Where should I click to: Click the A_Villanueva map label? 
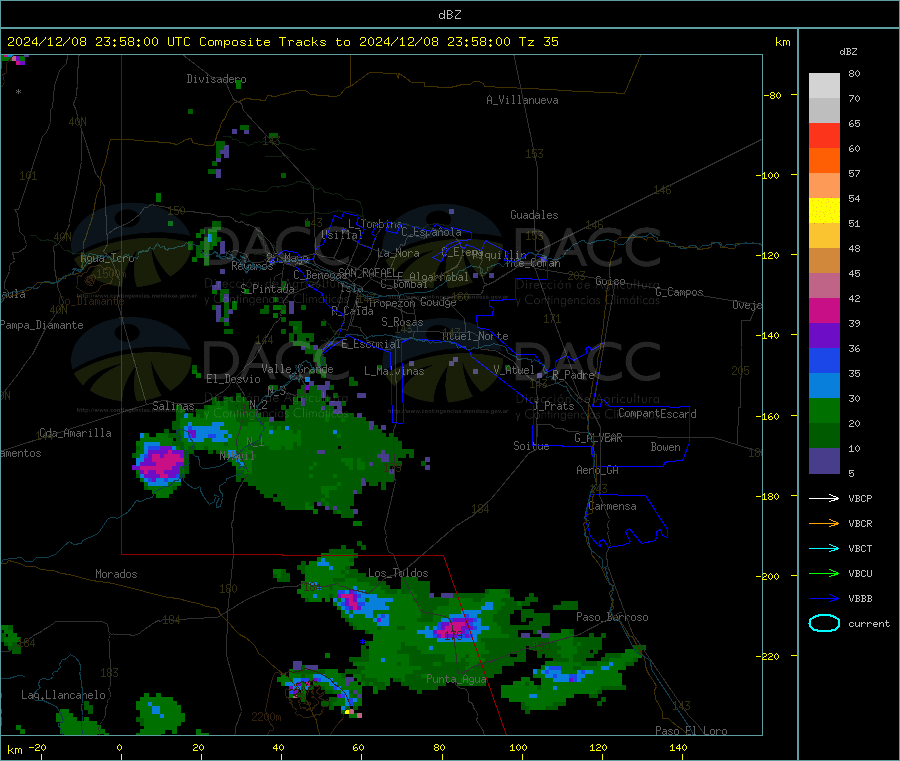[522, 100]
